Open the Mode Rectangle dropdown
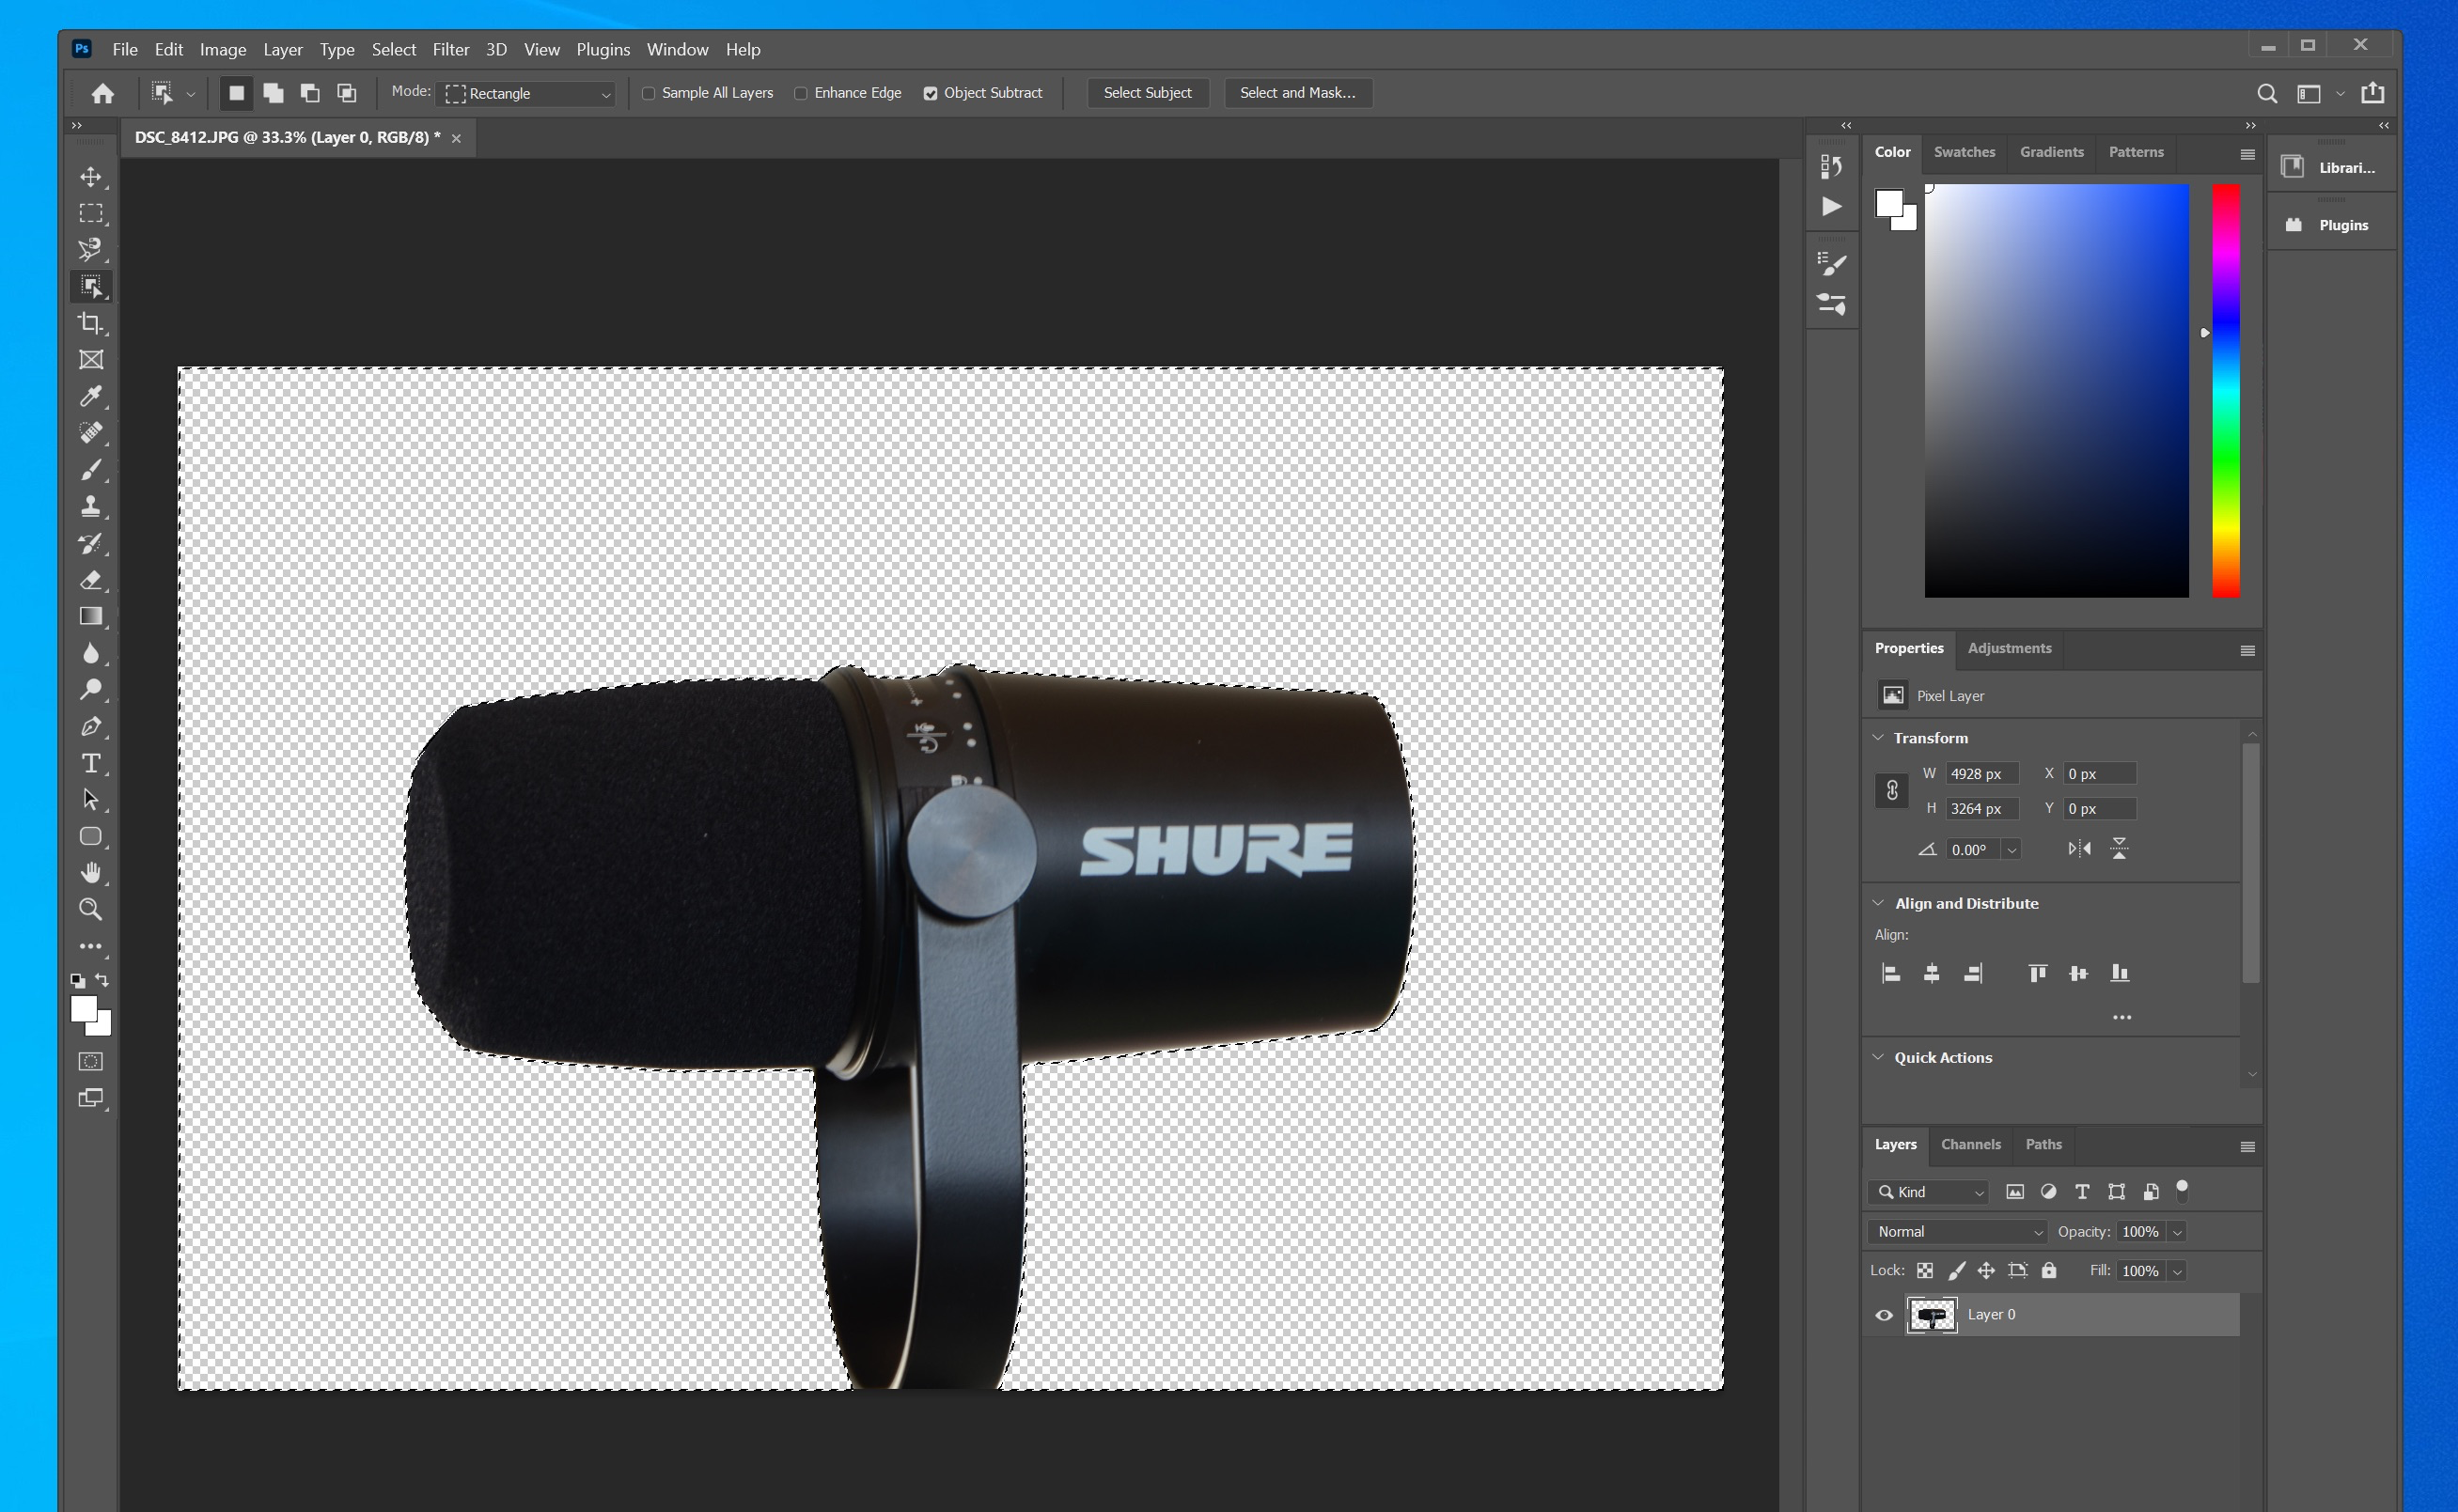 click(x=527, y=93)
